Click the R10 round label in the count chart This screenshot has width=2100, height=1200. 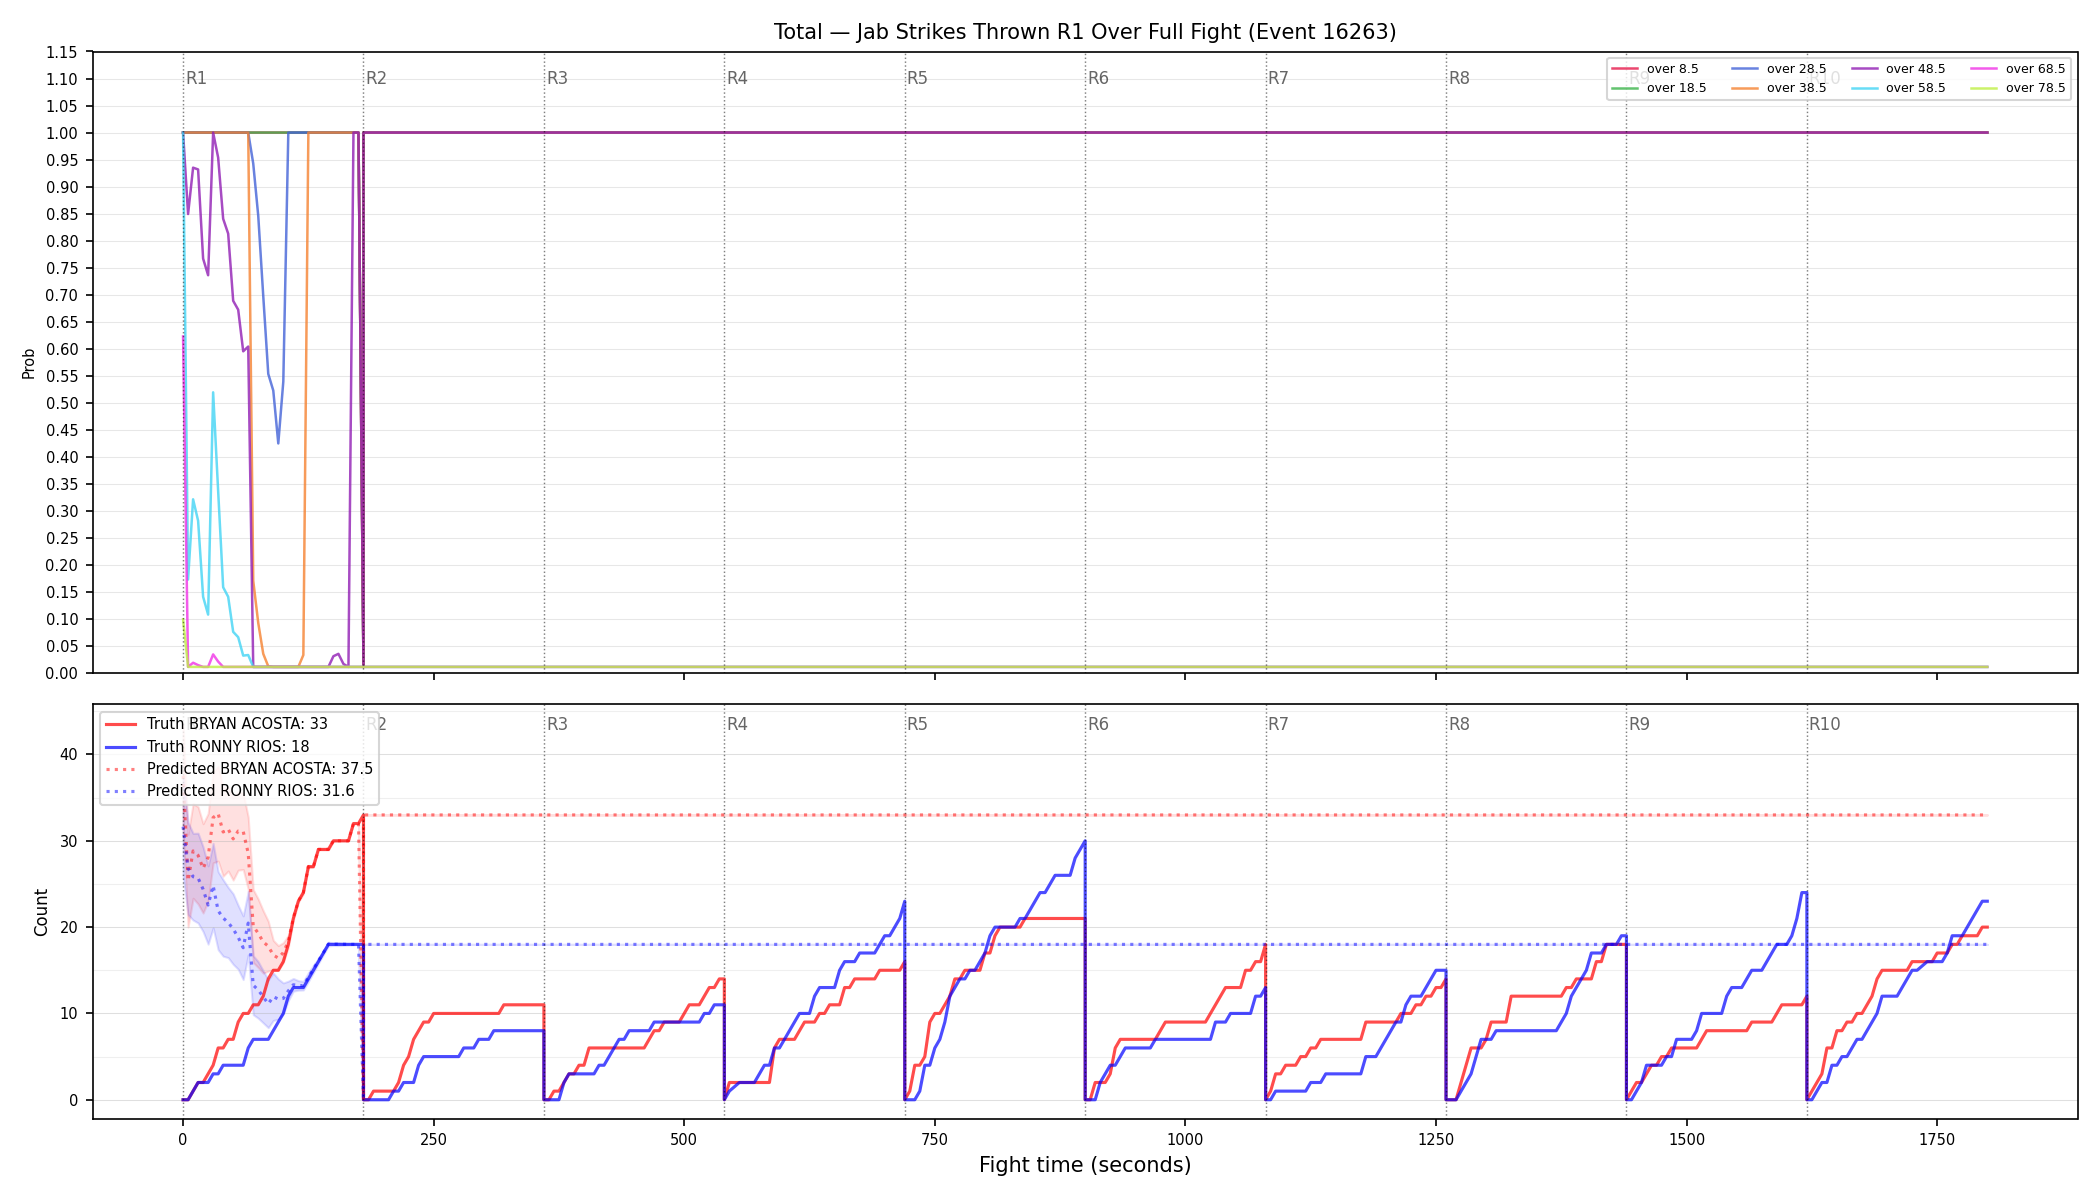pos(1824,724)
